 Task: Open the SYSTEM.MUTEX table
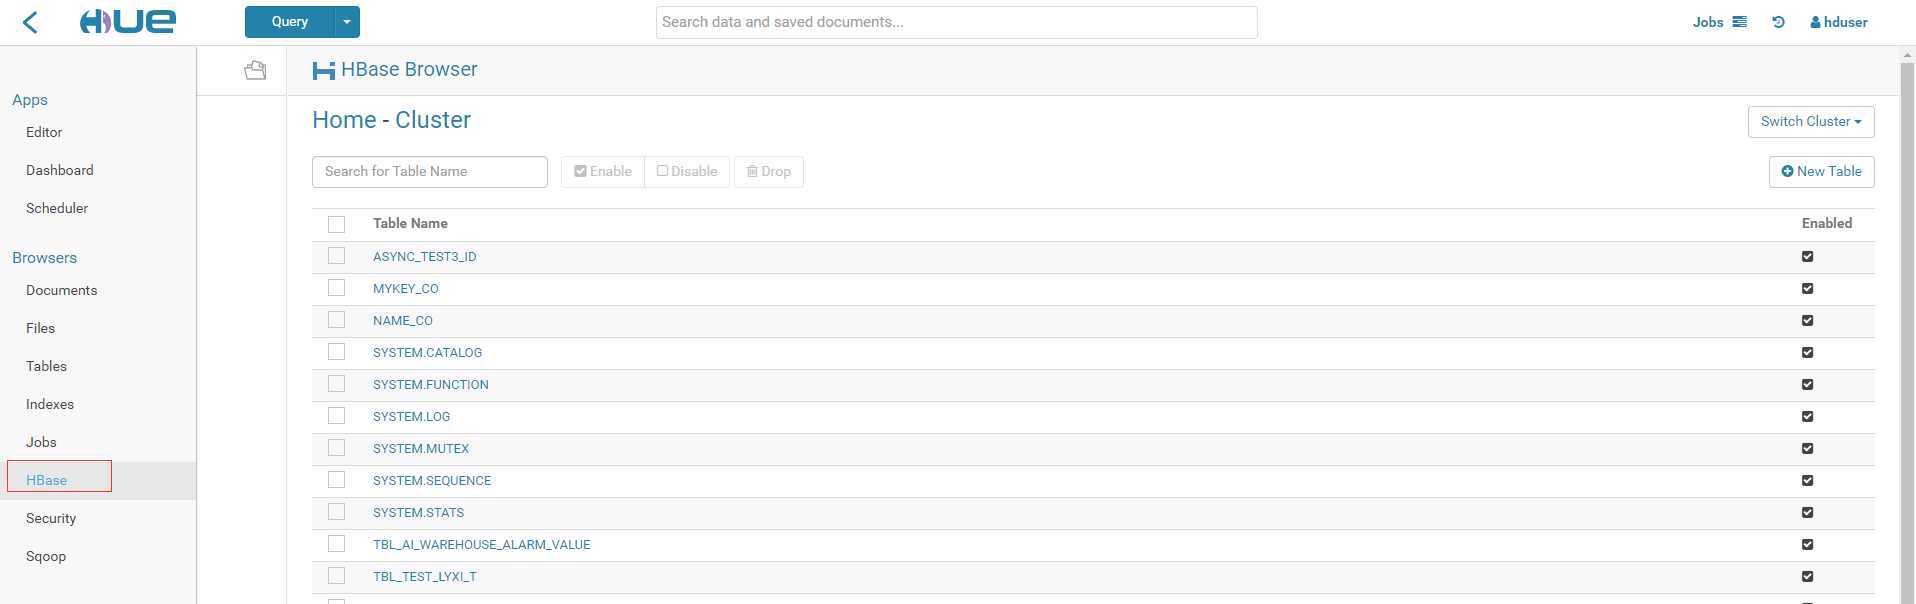[x=420, y=449]
